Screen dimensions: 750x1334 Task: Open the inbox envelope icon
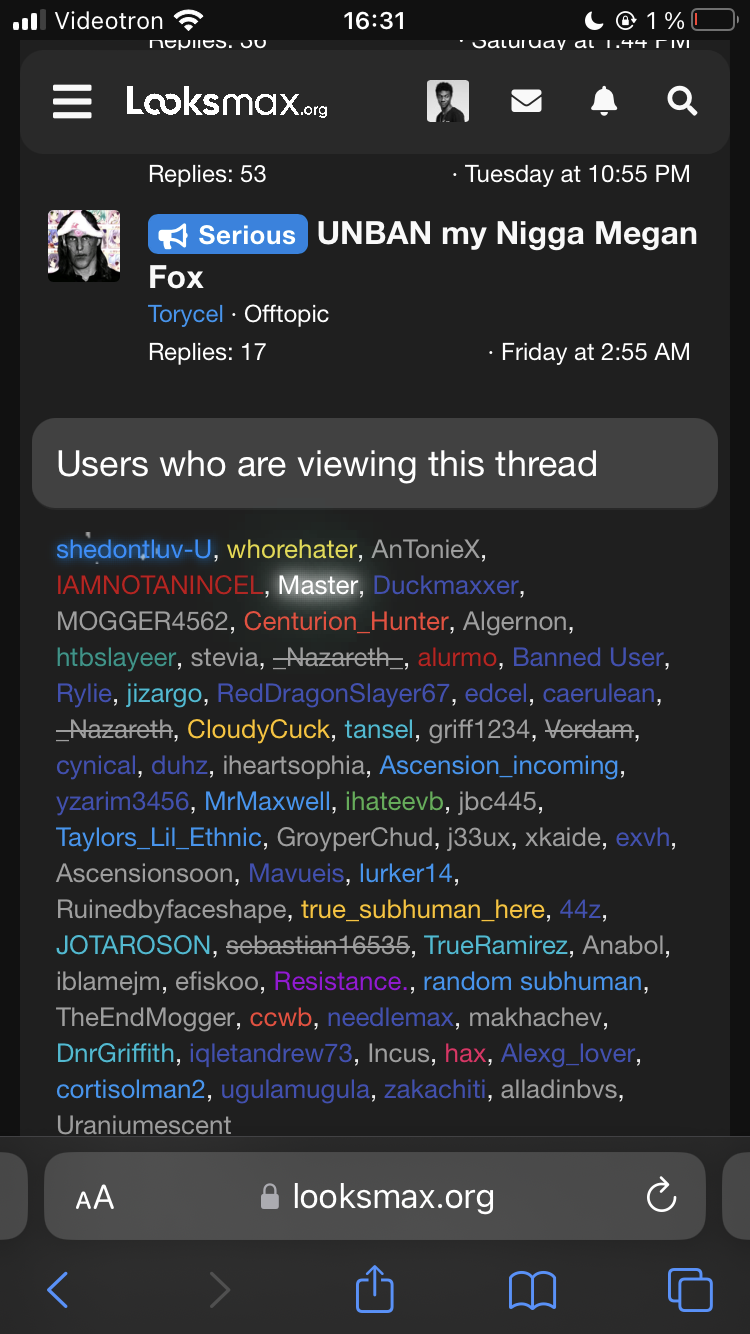click(x=526, y=101)
